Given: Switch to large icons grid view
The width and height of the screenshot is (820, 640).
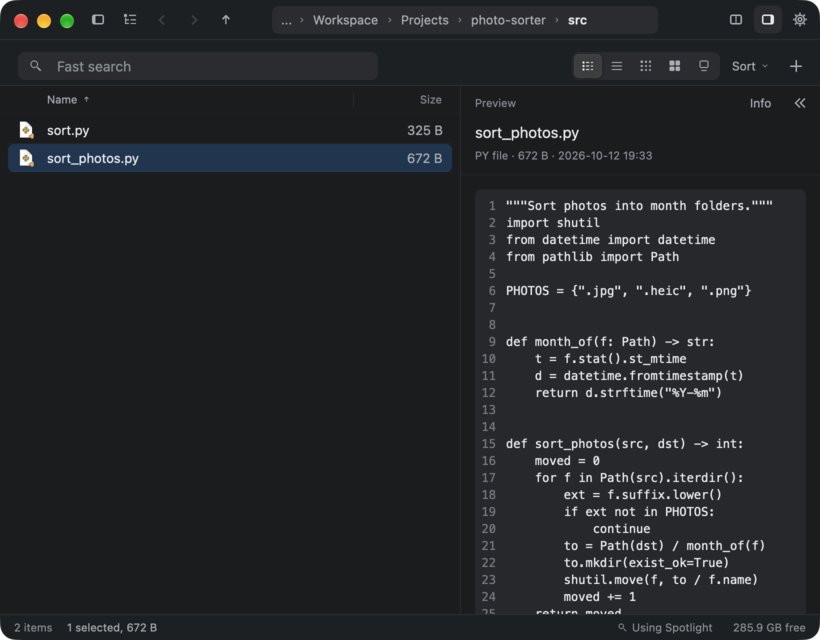Looking at the screenshot, I should pos(675,66).
